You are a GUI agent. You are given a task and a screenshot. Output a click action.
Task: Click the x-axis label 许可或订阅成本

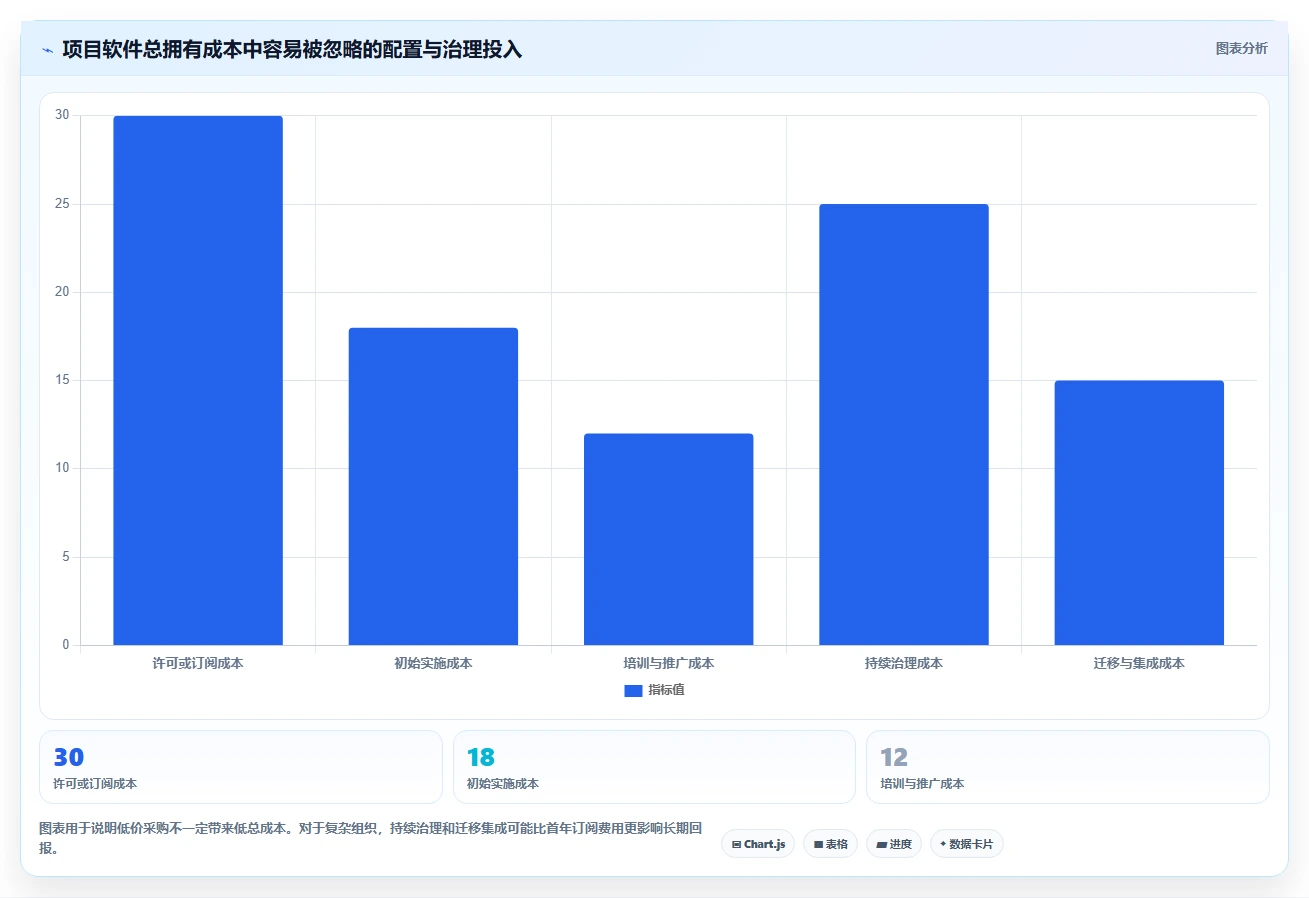[198, 663]
